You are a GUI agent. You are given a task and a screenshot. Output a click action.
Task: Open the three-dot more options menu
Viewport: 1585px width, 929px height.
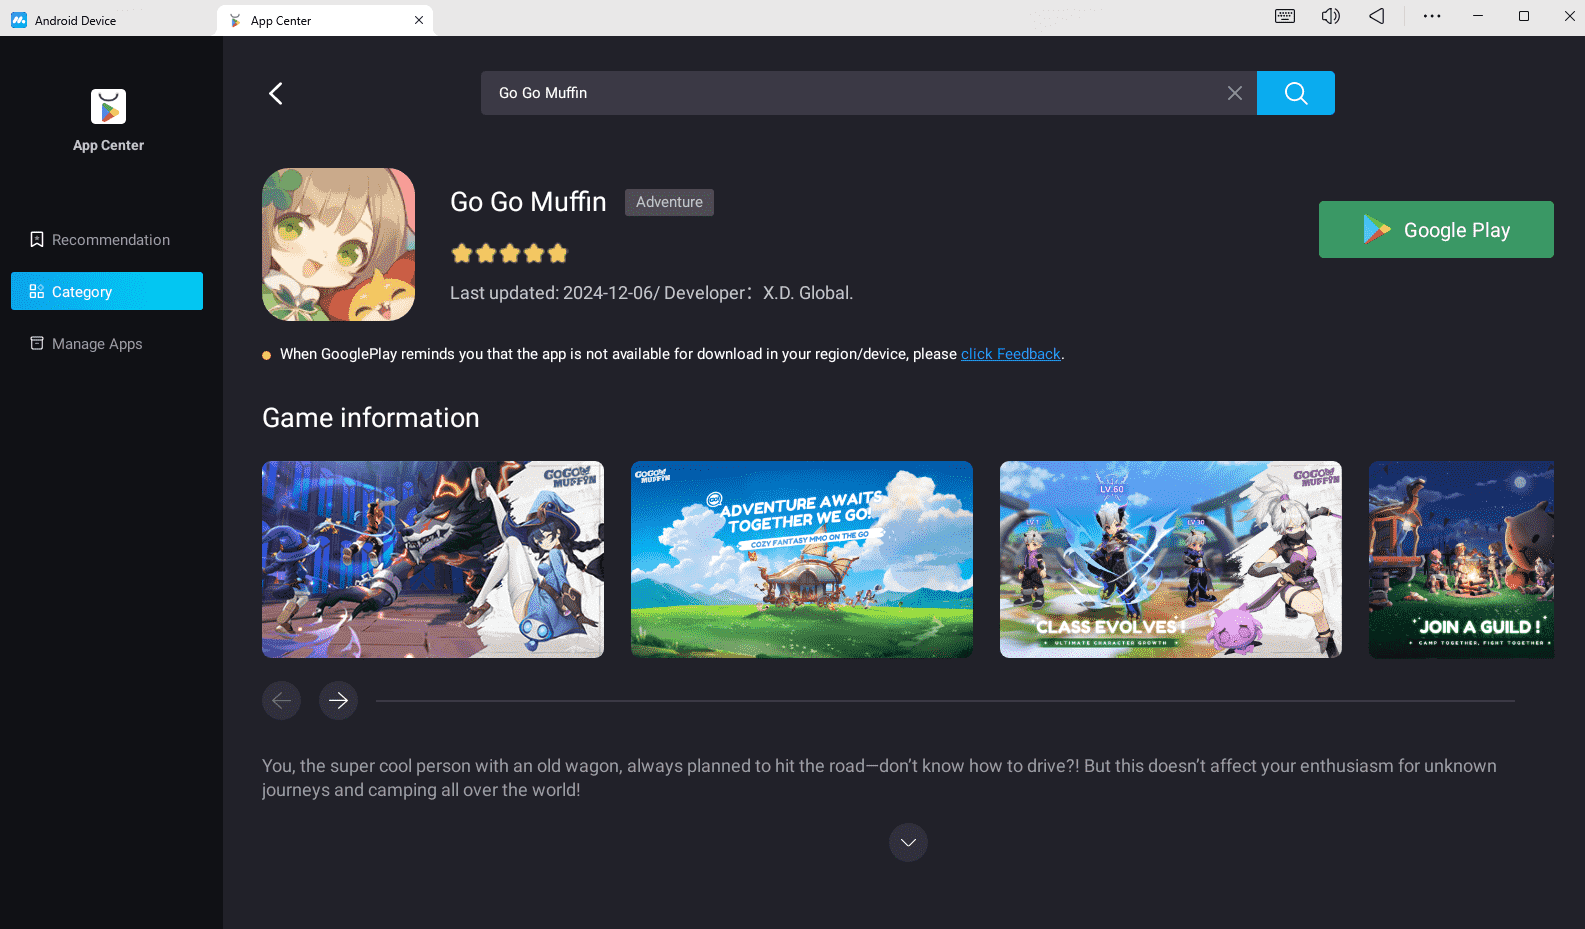point(1432,16)
